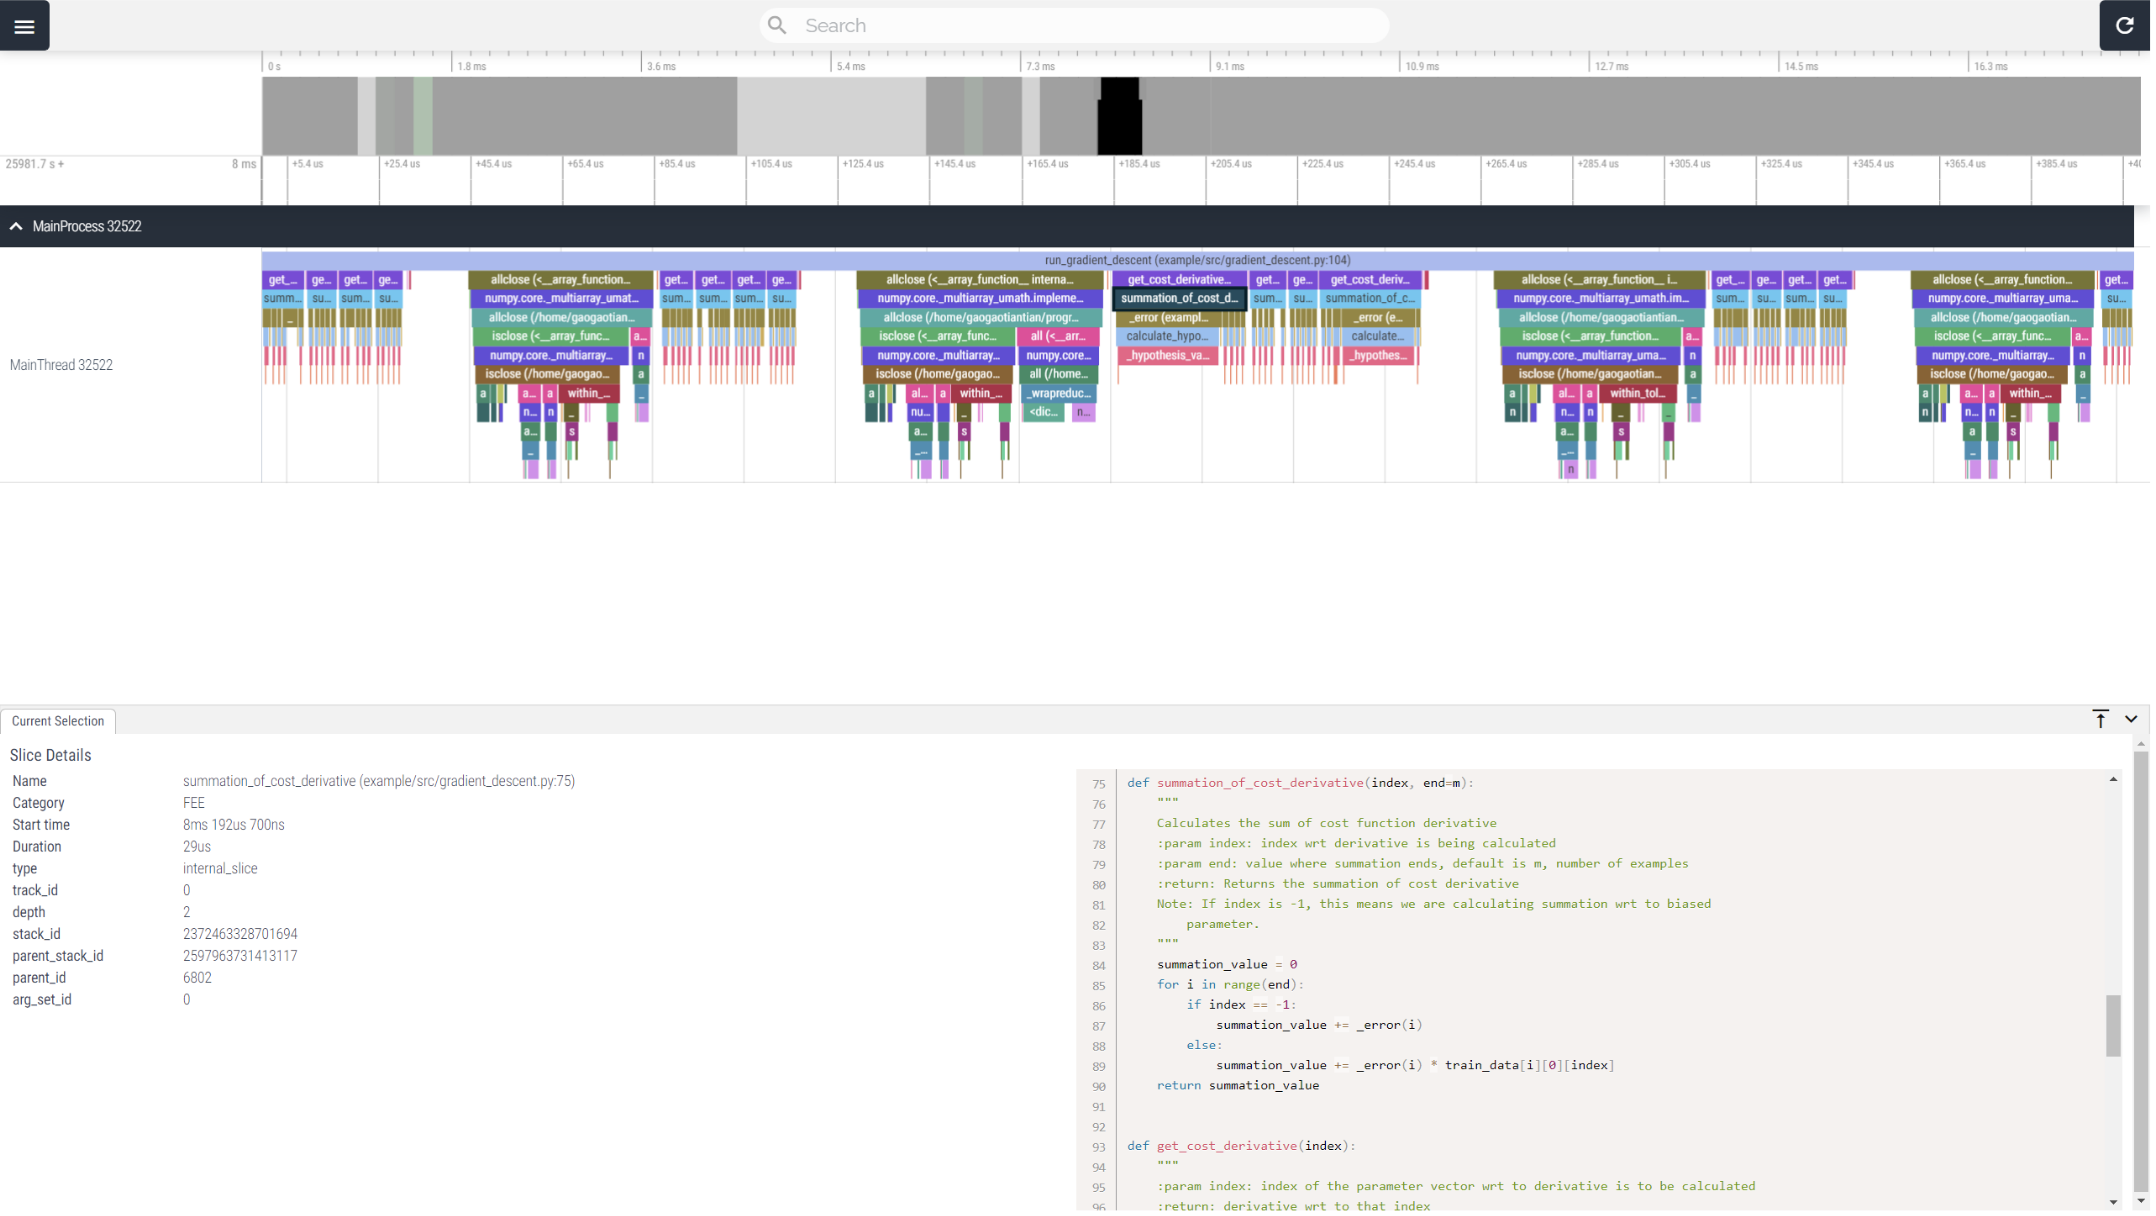Select the _hypothesis_va slice in pink
The height and width of the screenshot is (1216, 2156).
1168,356
